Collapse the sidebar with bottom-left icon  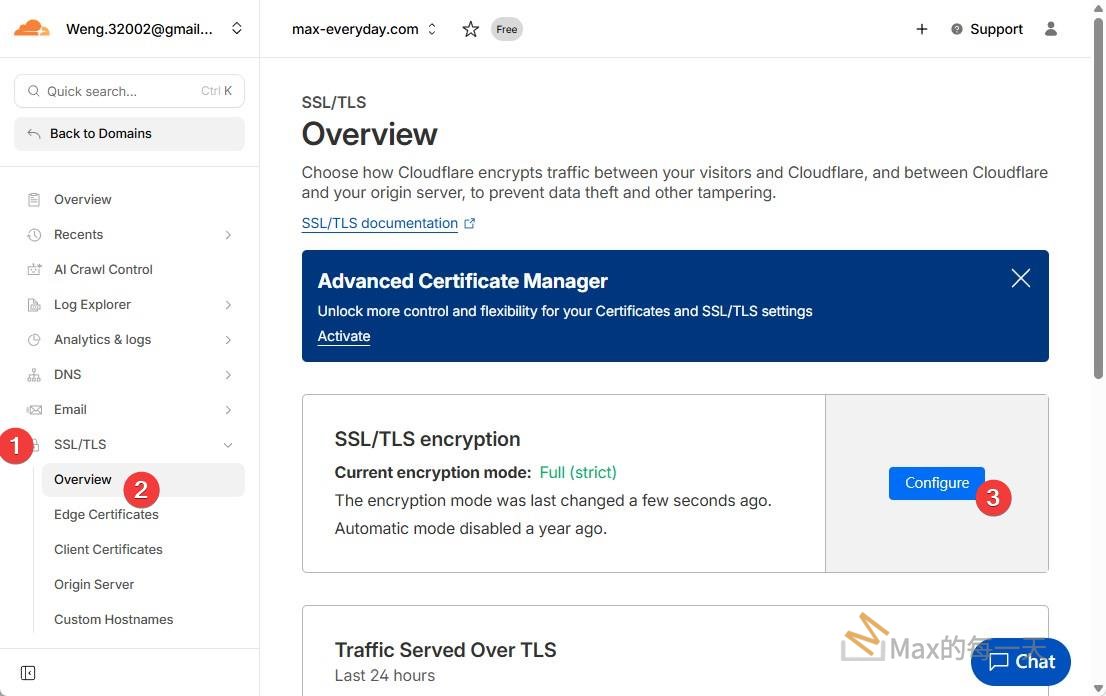pyautogui.click(x=28, y=673)
